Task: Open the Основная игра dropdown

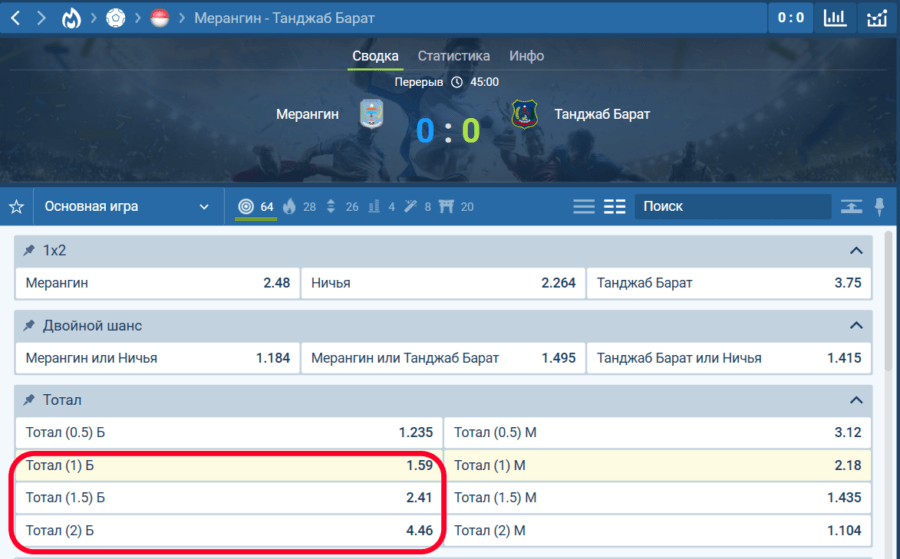Action: tap(126, 207)
